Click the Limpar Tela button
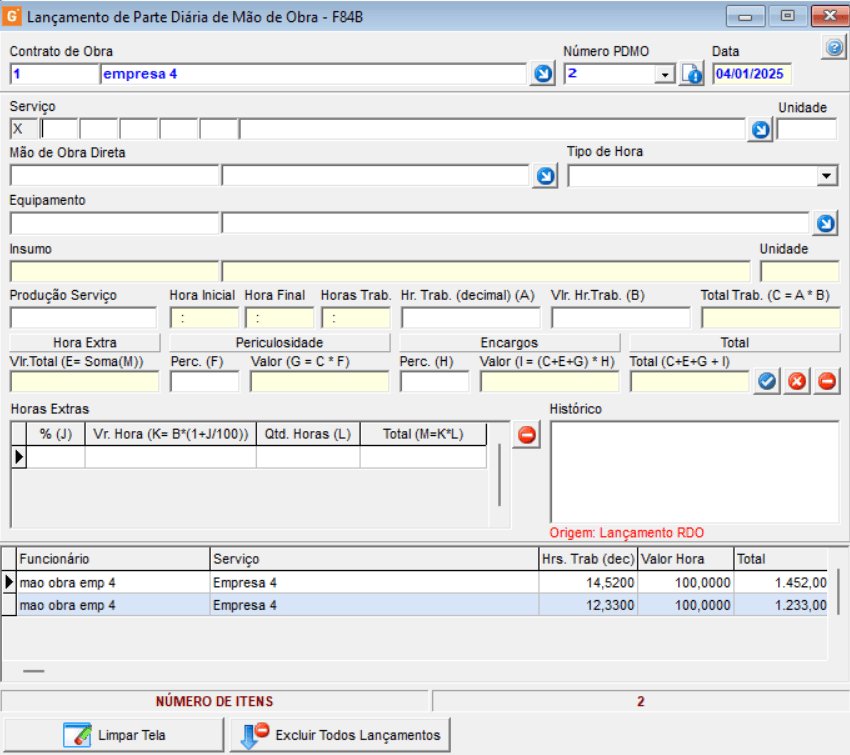The height and width of the screenshot is (755, 850). click(114, 735)
